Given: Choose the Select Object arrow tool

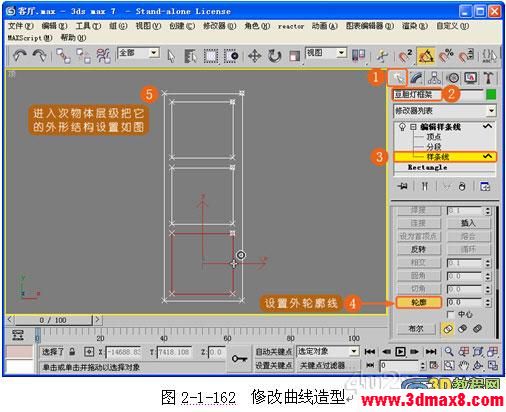Looking at the screenshot, I should point(171,56).
